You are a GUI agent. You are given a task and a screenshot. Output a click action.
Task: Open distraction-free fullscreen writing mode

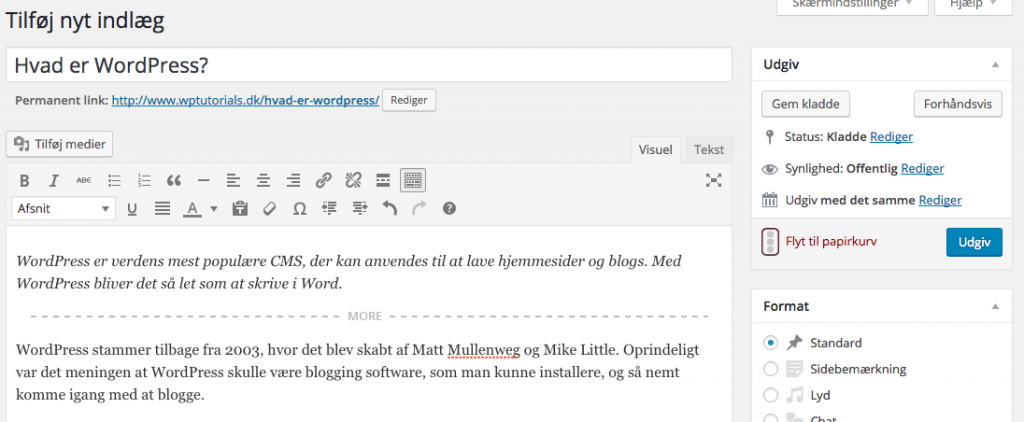coord(713,181)
